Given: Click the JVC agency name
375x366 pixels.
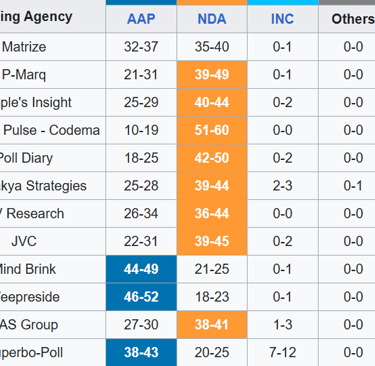Looking at the screenshot, I should tap(24, 241).
